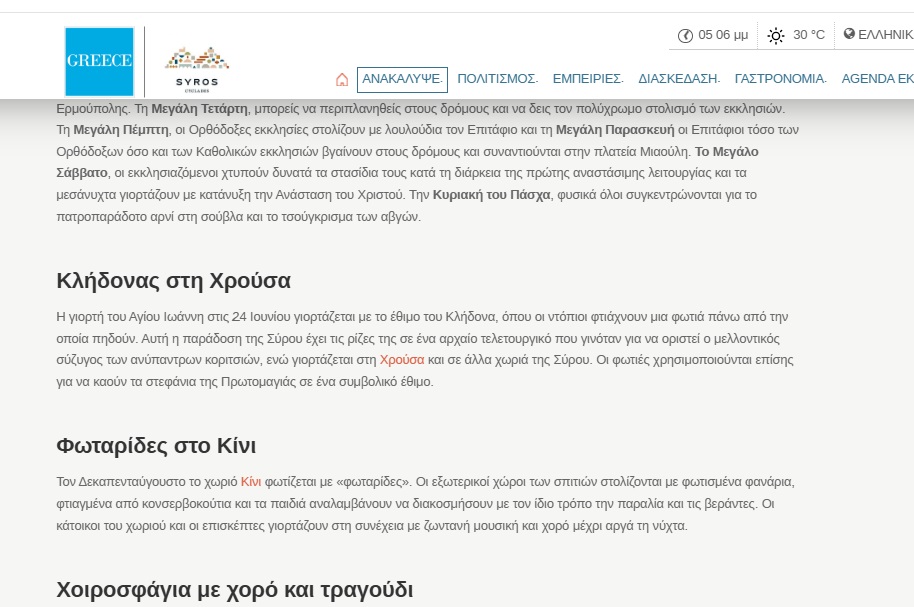Click the heading Χοιροσφάγια με χορό και τραγούδι
The width and height of the screenshot is (914, 607).
pos(235,589)
